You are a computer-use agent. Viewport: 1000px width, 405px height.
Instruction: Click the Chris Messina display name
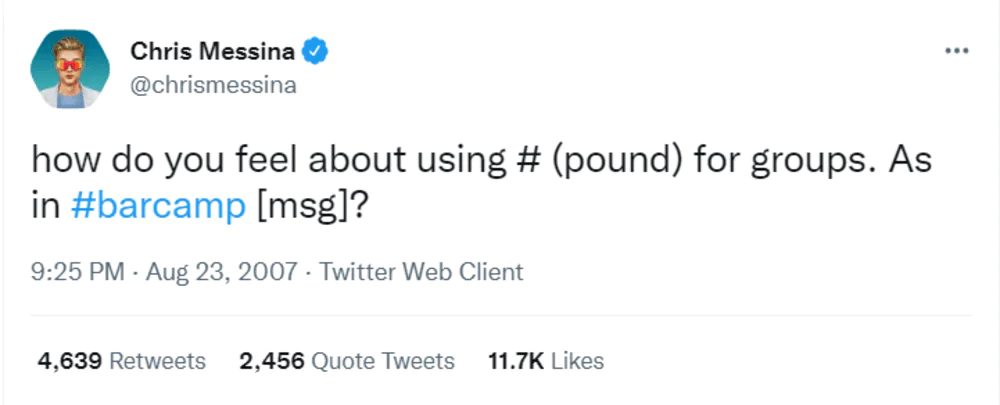pyautogui.click(x=213, y=50)
